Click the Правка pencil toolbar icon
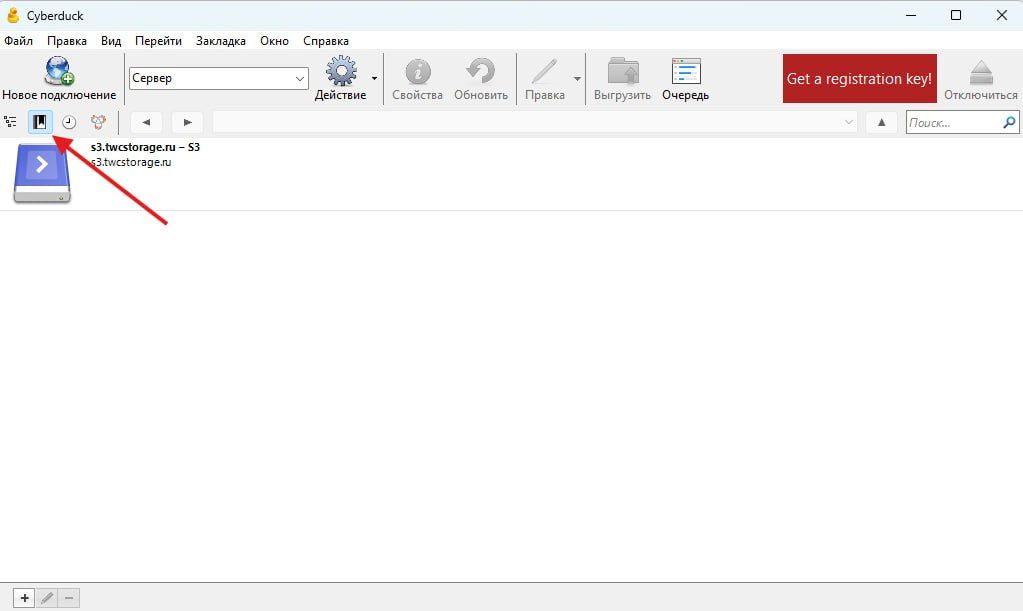Image resolution: width=1023 pixels, height=611 pixels. pyautogui.click(x=544, y=72)
